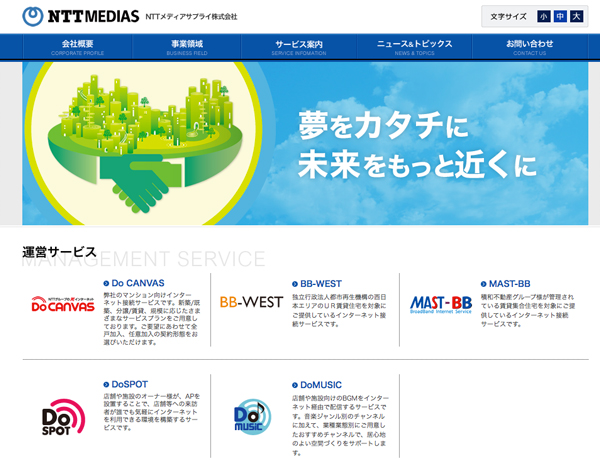Set font size to medium (中)

tap(560, 17)
